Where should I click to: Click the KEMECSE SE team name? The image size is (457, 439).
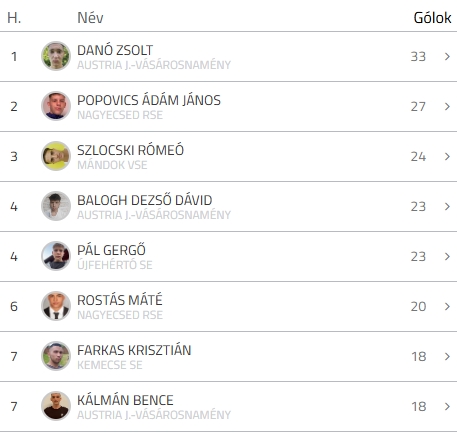[110, 365]
